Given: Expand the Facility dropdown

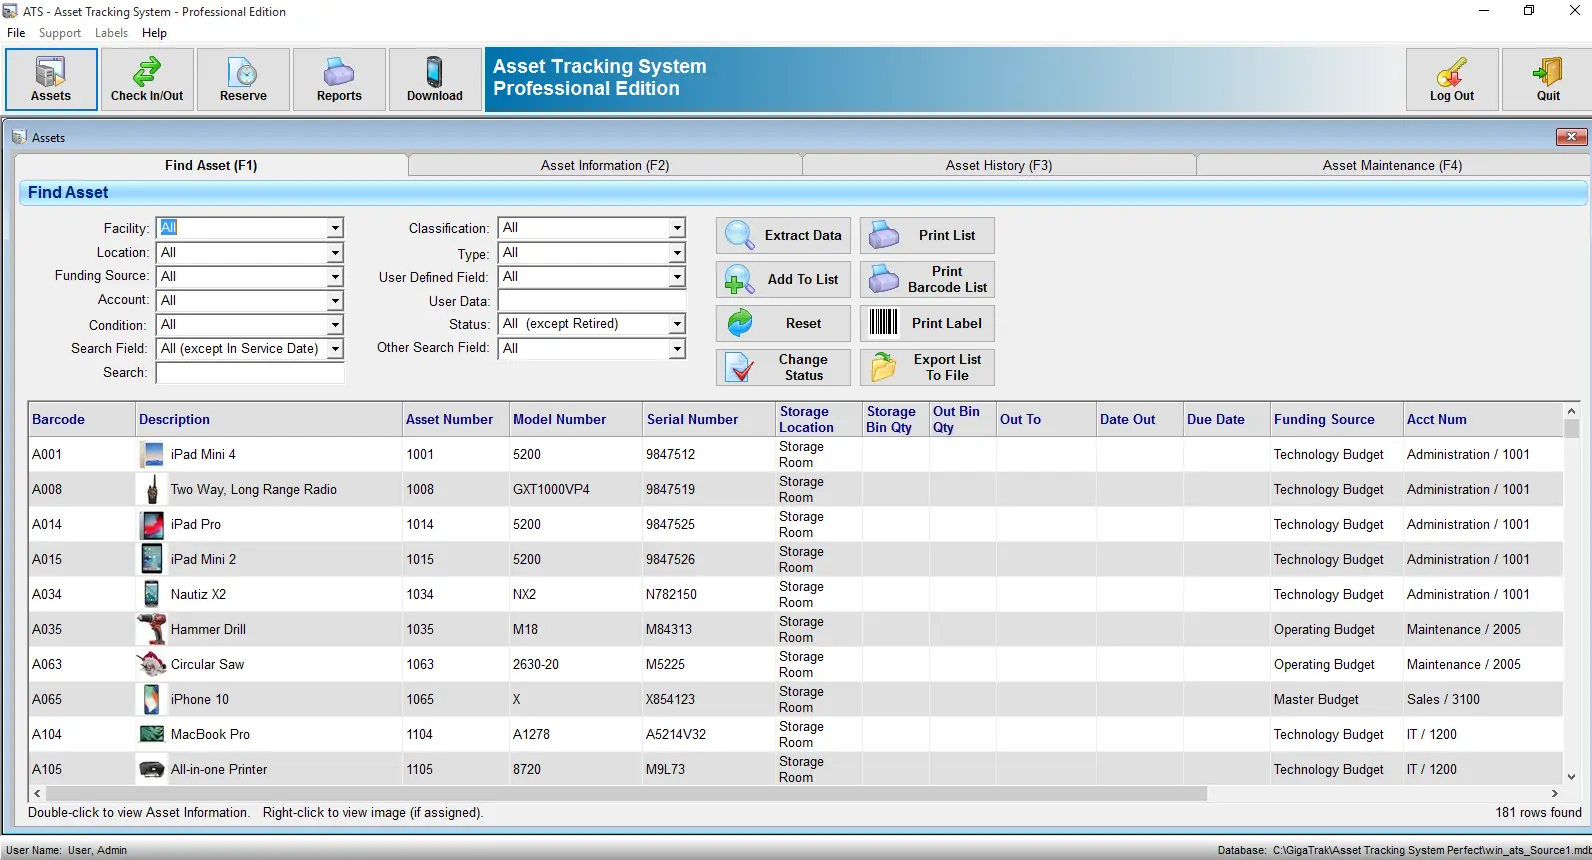Looking at the screenshot, I should click(x=335, y=228).
